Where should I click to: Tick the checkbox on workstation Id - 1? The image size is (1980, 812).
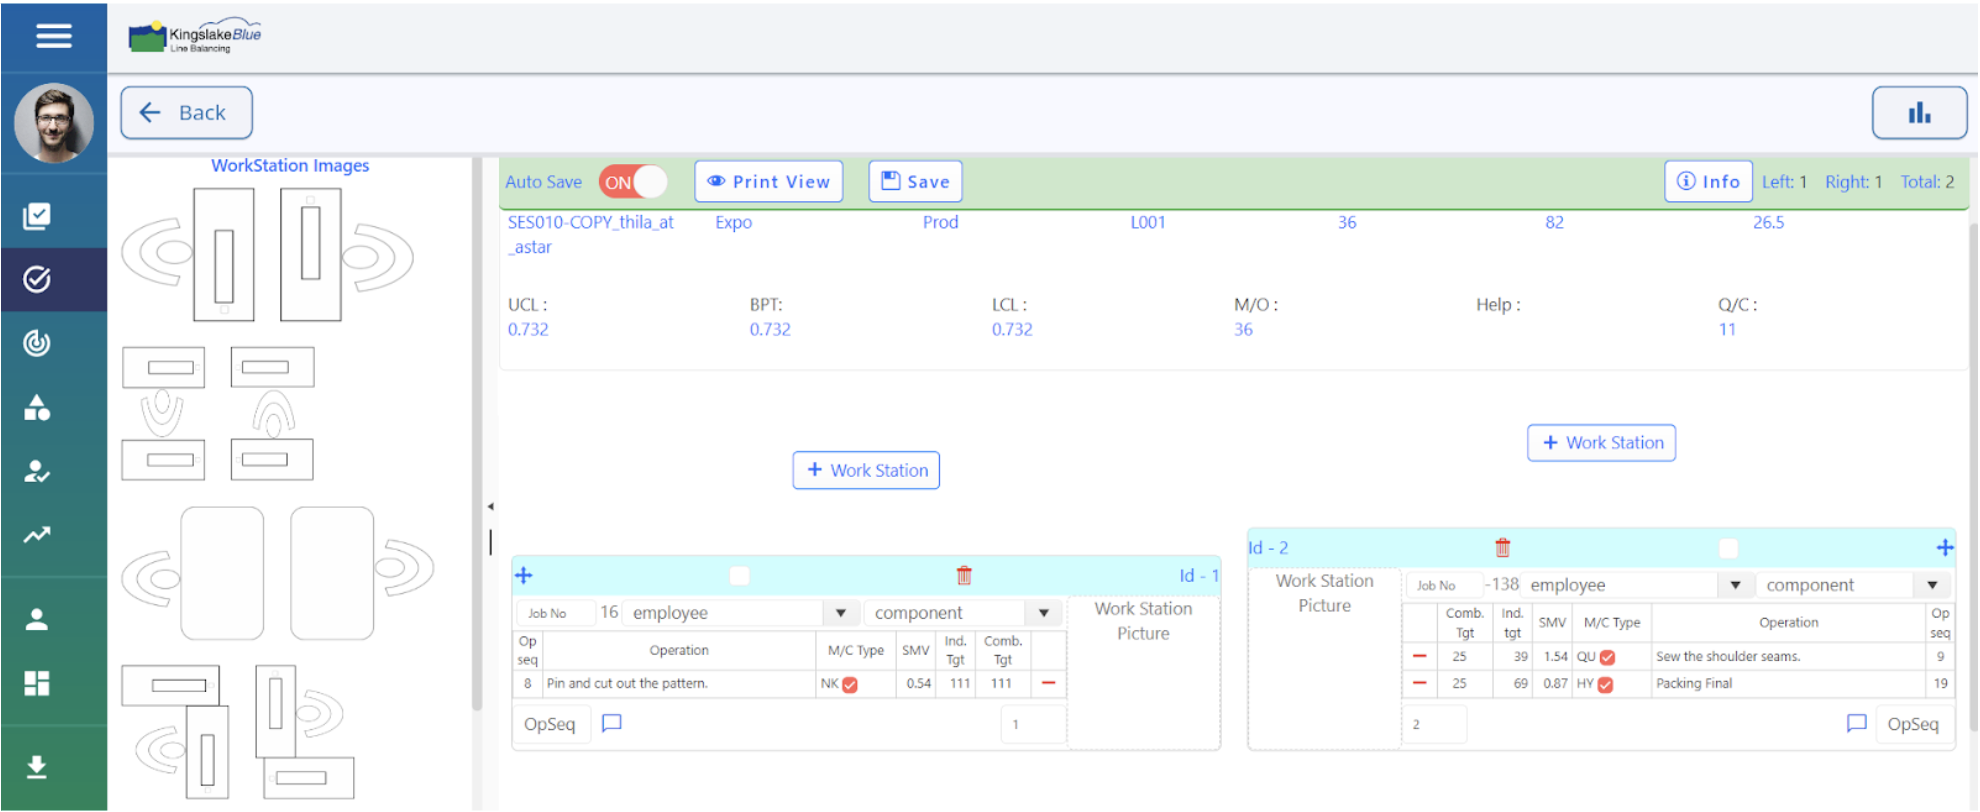pyautogui.click(x=739, y=575)
